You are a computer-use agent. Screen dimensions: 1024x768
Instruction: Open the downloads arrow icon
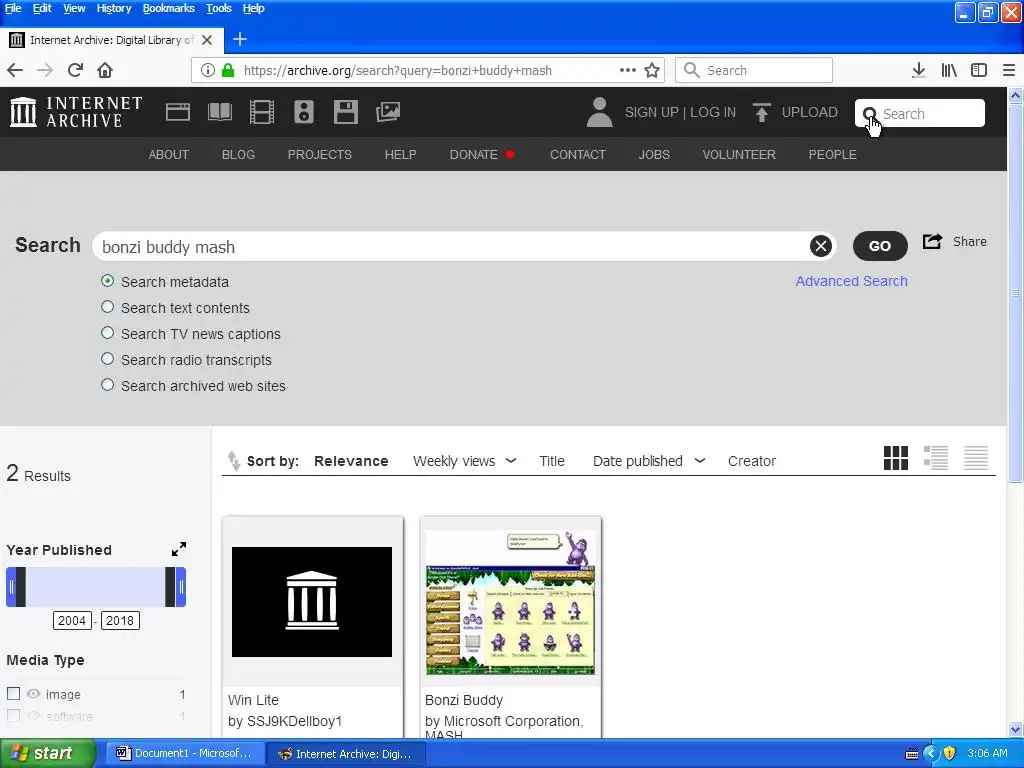click(x=919, y=70)
